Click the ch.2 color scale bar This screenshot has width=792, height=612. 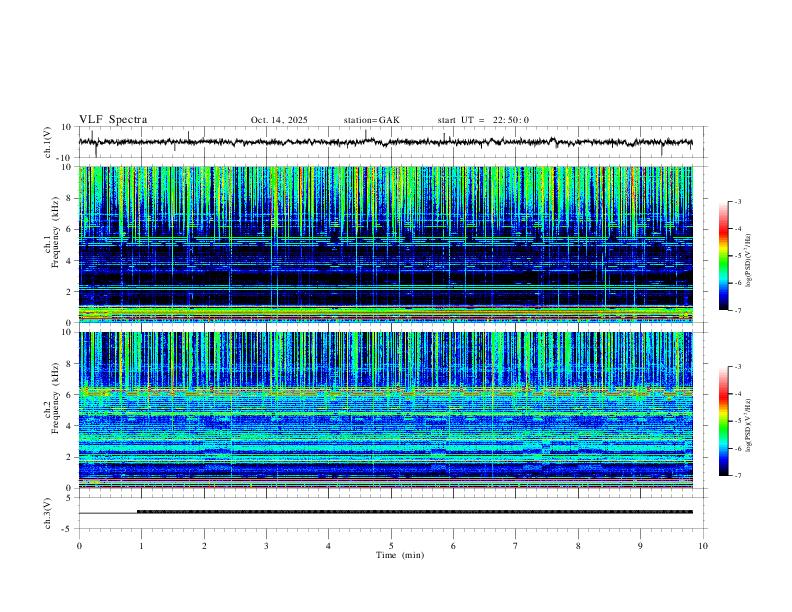tap(724, 421)
